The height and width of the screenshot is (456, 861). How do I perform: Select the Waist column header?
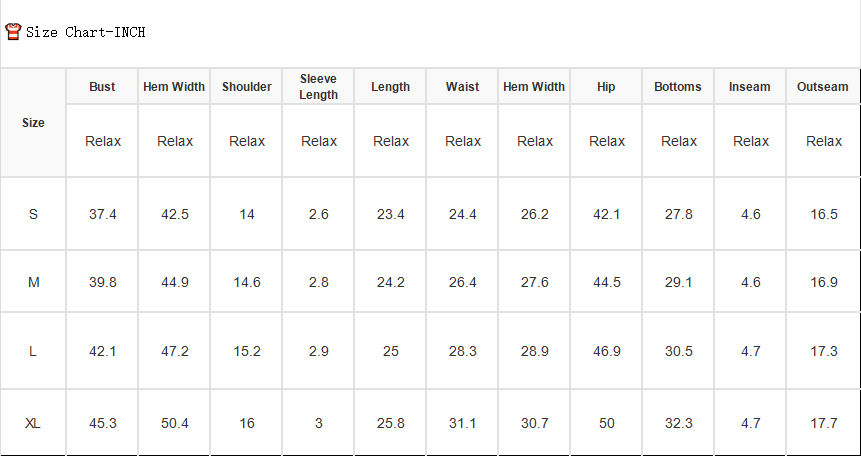click(x=462, y=87)
